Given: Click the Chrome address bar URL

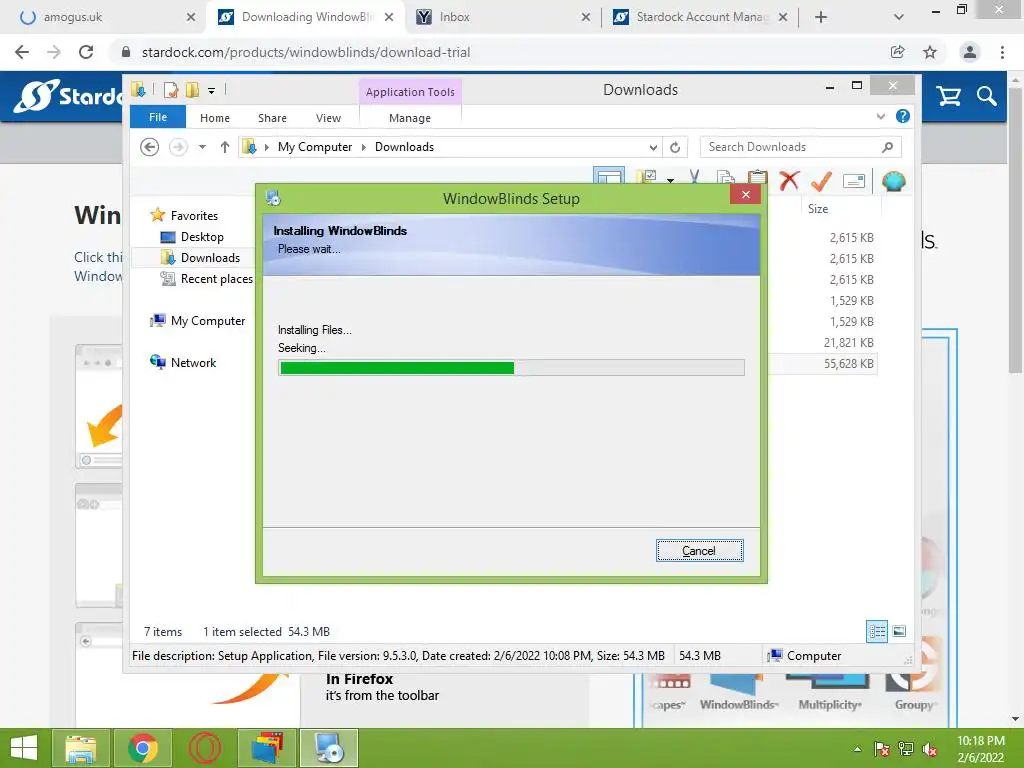Looking at the screenshot, I should point(306,52).
